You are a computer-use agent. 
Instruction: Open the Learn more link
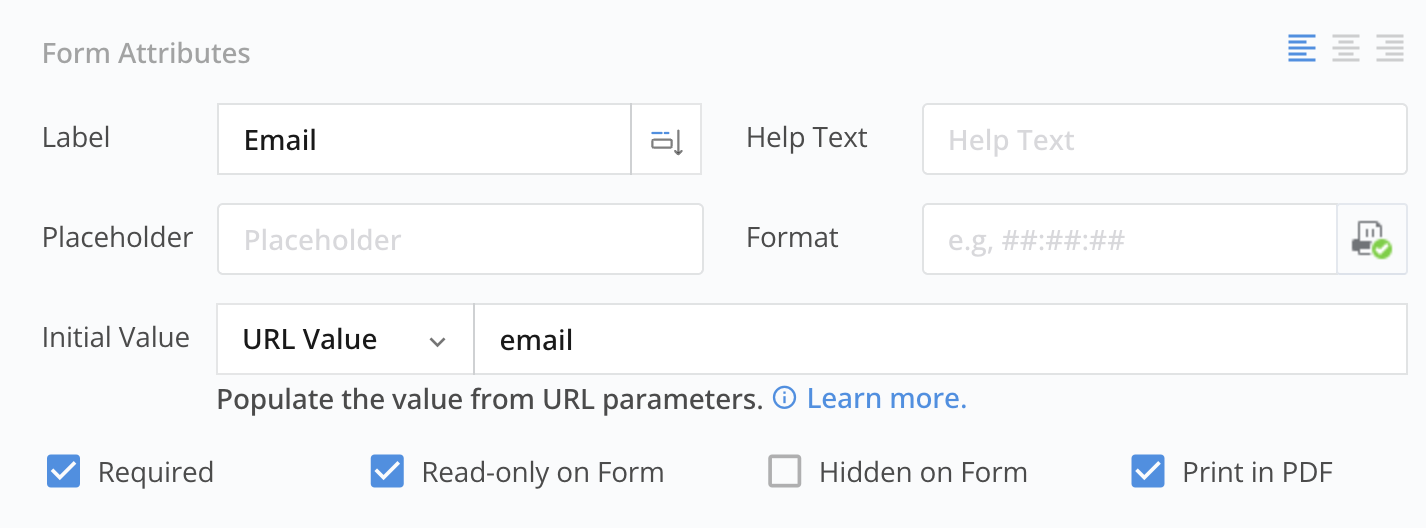(x=886, y=399)
